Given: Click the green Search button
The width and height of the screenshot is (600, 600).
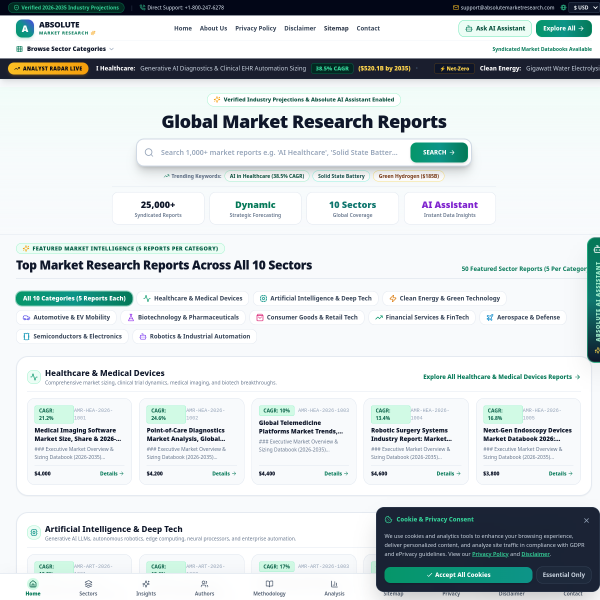Looking at the screenshot, I should click(x=439, y=152).
